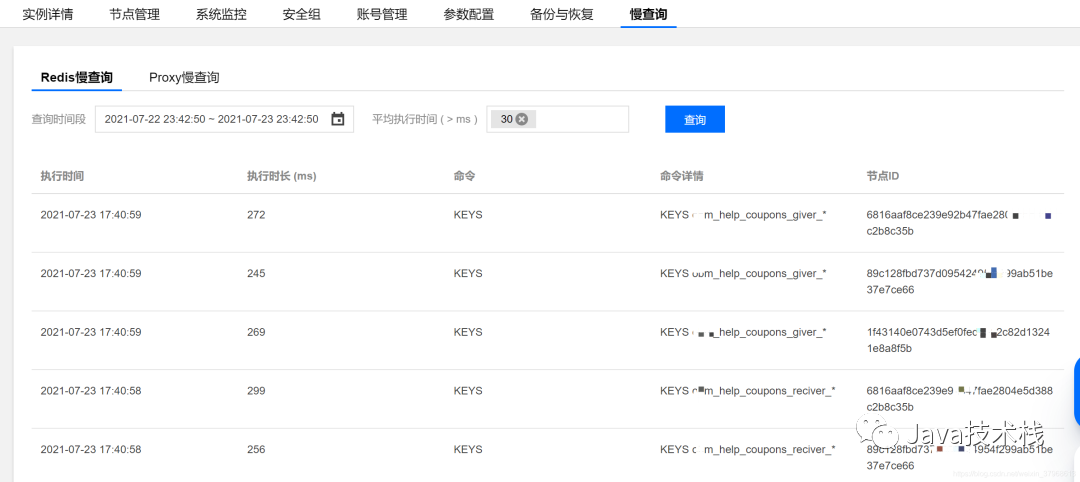The height and width of the screenshot is (482, 1080).
Task: Click KEYS command in the 256 ms row
Action: [468, 449]
